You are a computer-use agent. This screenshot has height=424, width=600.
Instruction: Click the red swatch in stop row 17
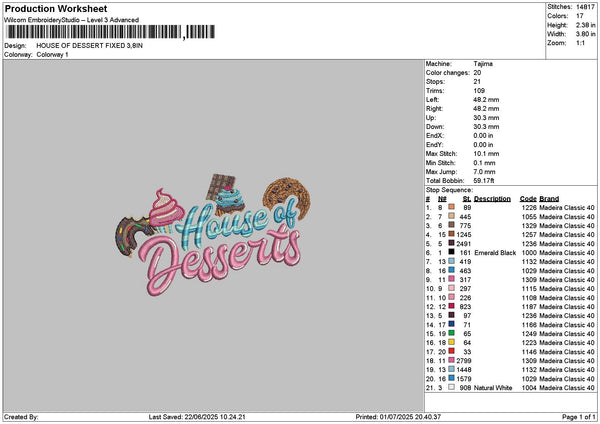click(x=452, y=351)
